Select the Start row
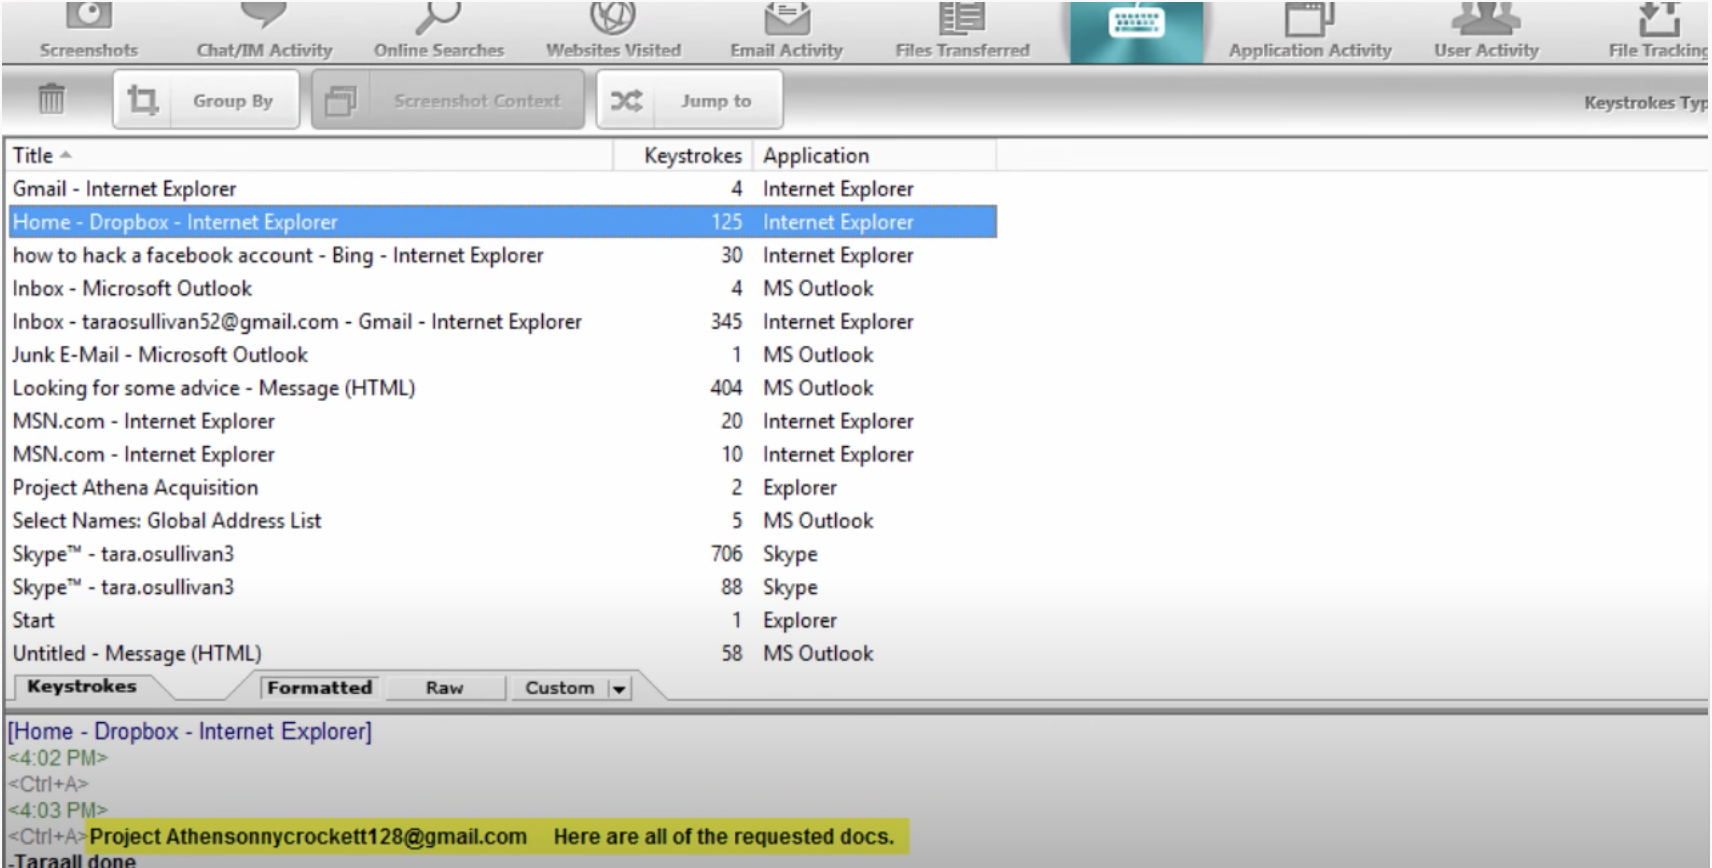 (502, 620)
